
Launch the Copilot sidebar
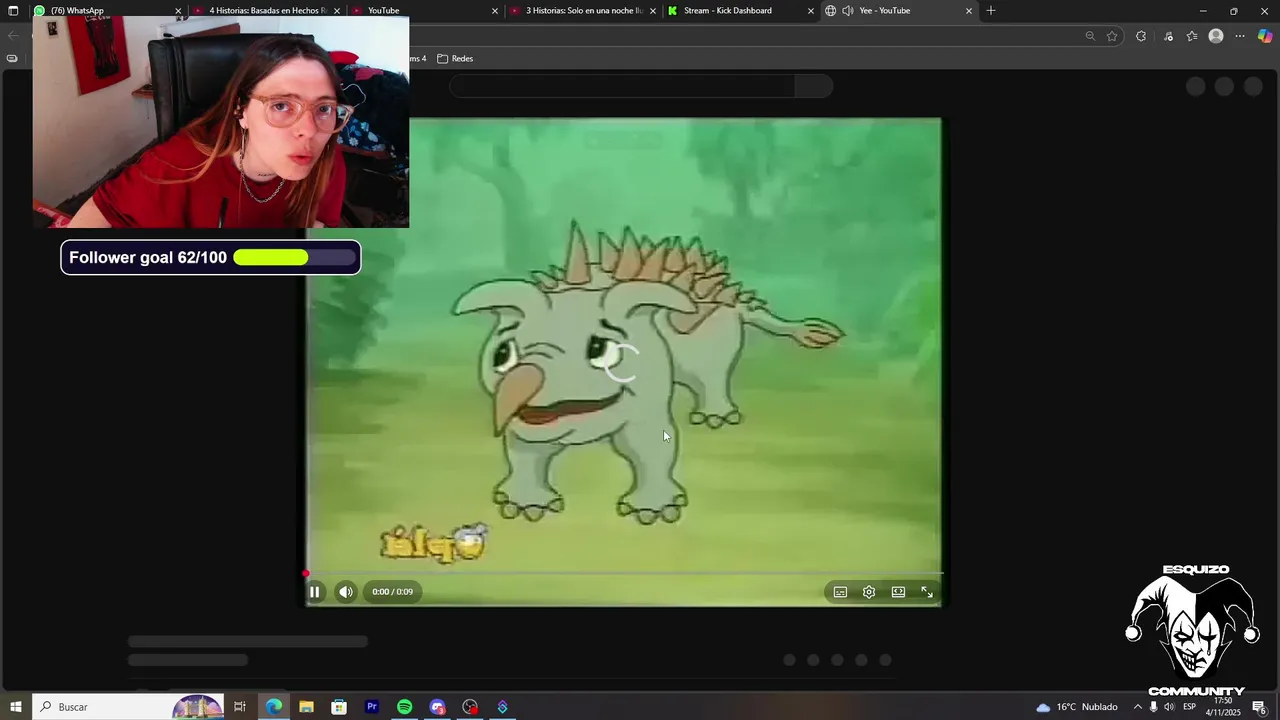coord(1265,36)
